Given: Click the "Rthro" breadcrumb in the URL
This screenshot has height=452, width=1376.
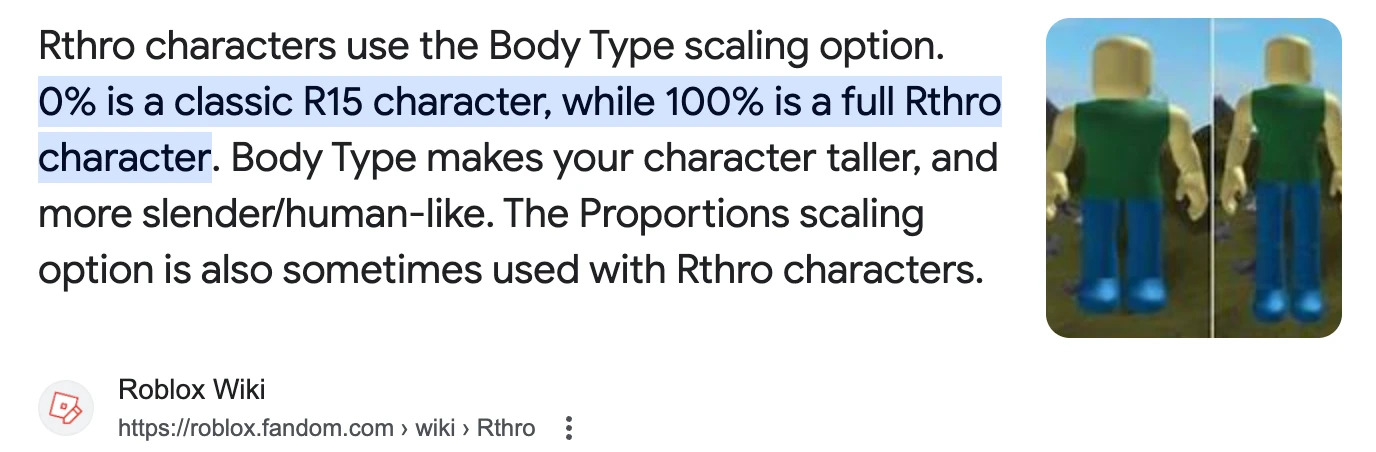Looking at the screenshot, I should [506, 428].
